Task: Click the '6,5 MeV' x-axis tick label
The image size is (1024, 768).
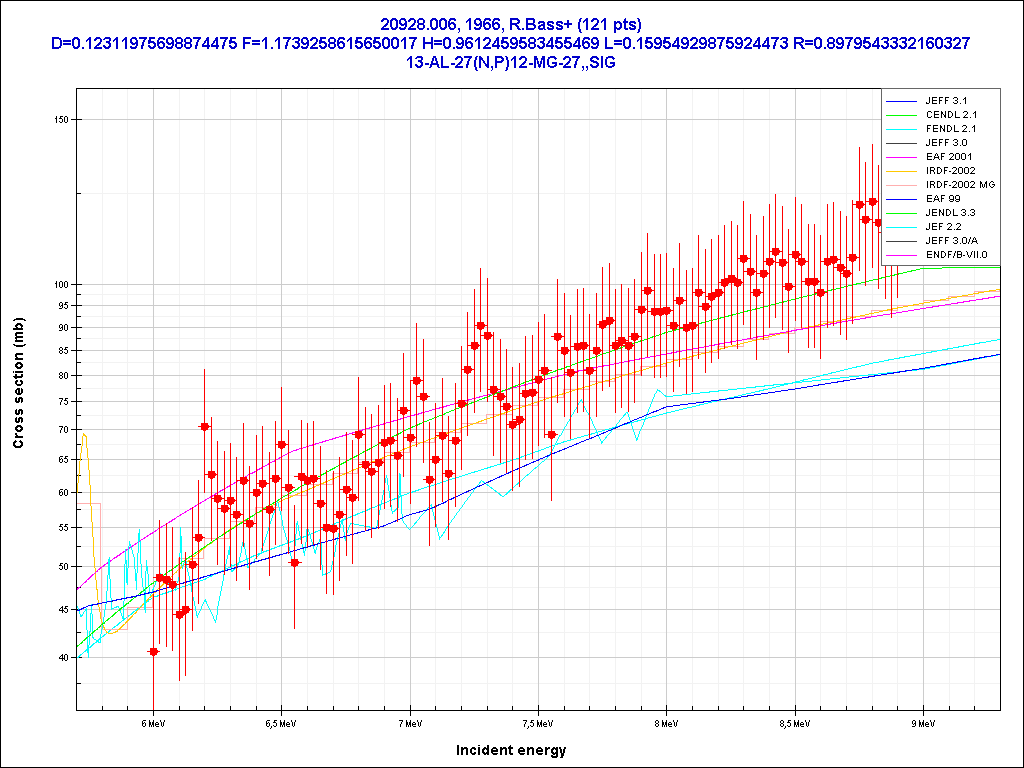Action: point(281,722)
